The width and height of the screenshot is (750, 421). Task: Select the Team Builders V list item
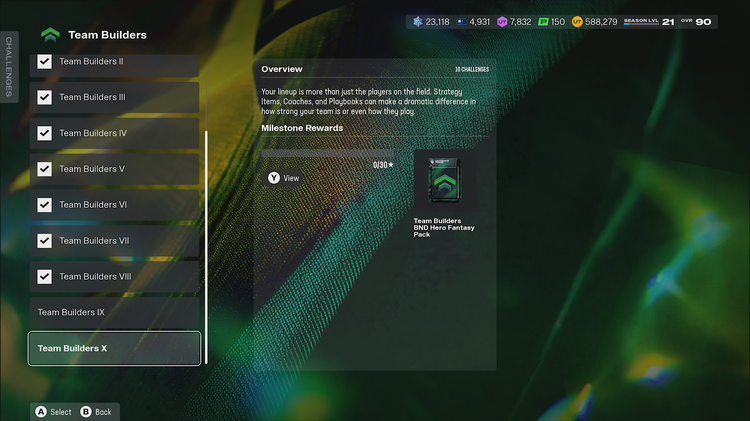[x=114, y=169]
